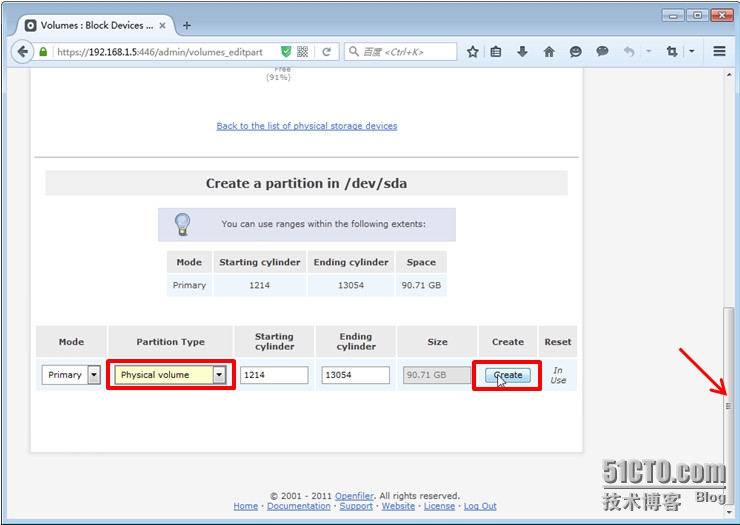
Task: Click the lightbulb hint icon
Action: tap(182, 224)
